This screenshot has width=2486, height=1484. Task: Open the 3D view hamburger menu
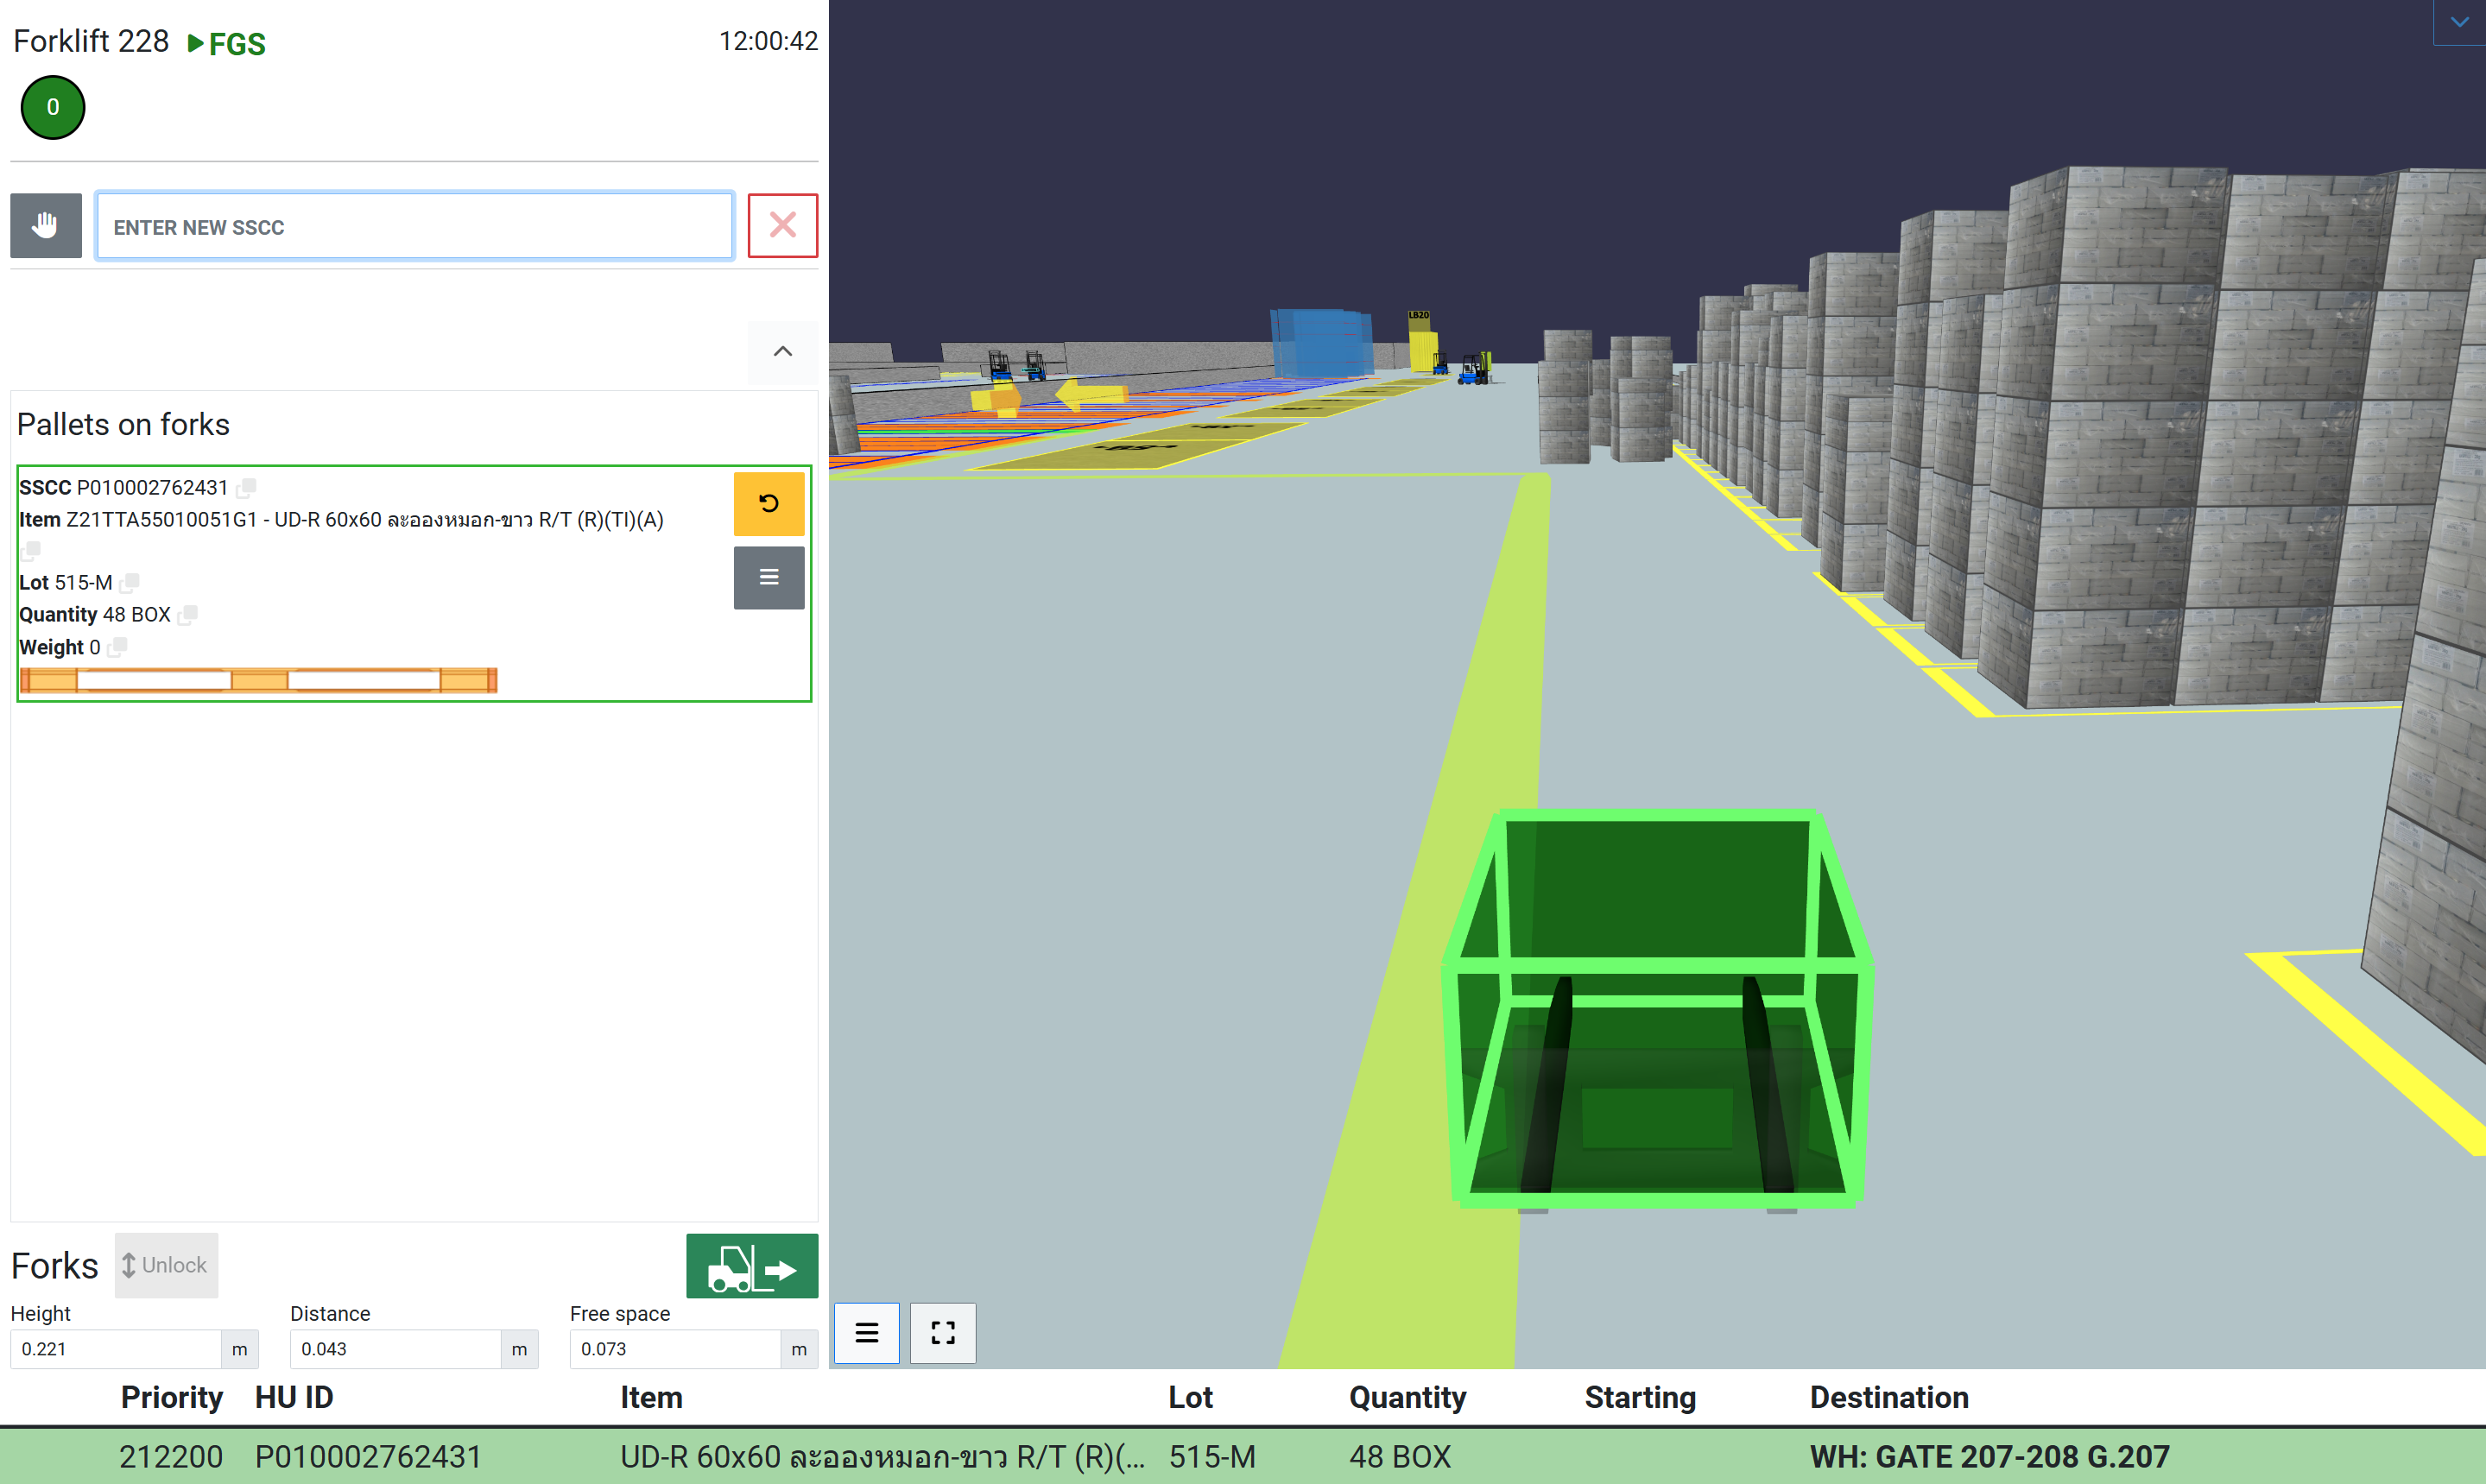click(866, 1332)
